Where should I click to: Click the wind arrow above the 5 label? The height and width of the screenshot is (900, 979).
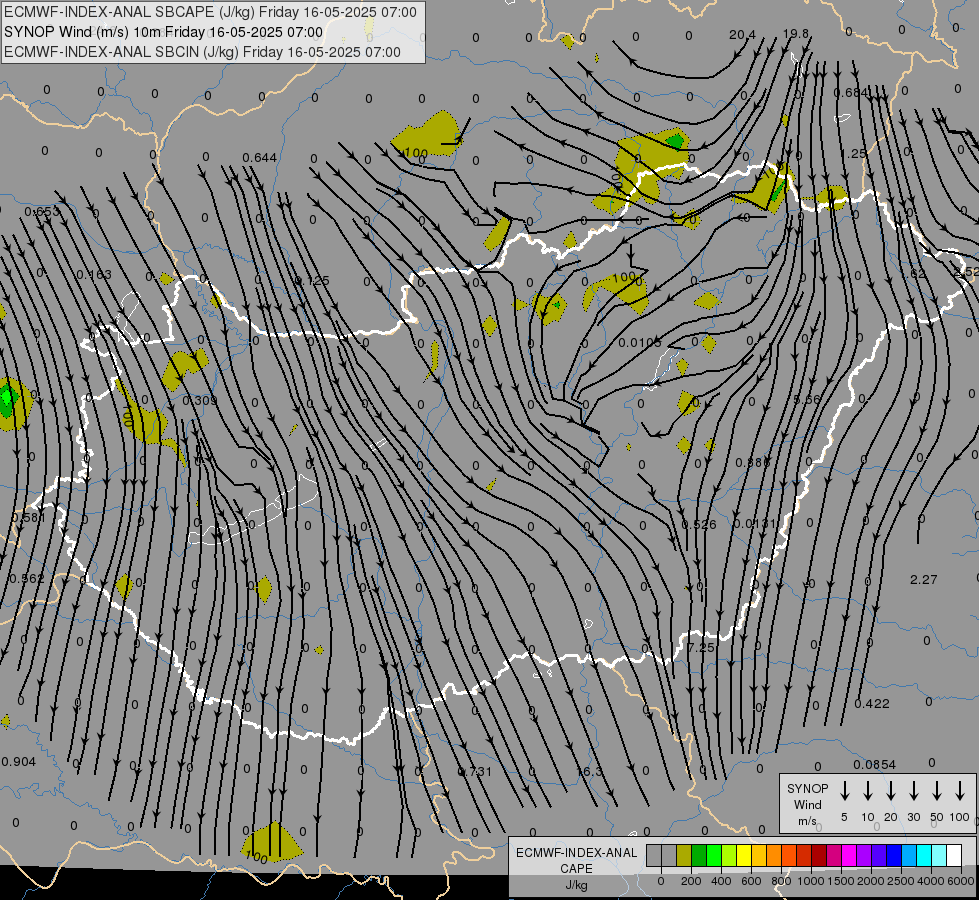click(845, 790)
